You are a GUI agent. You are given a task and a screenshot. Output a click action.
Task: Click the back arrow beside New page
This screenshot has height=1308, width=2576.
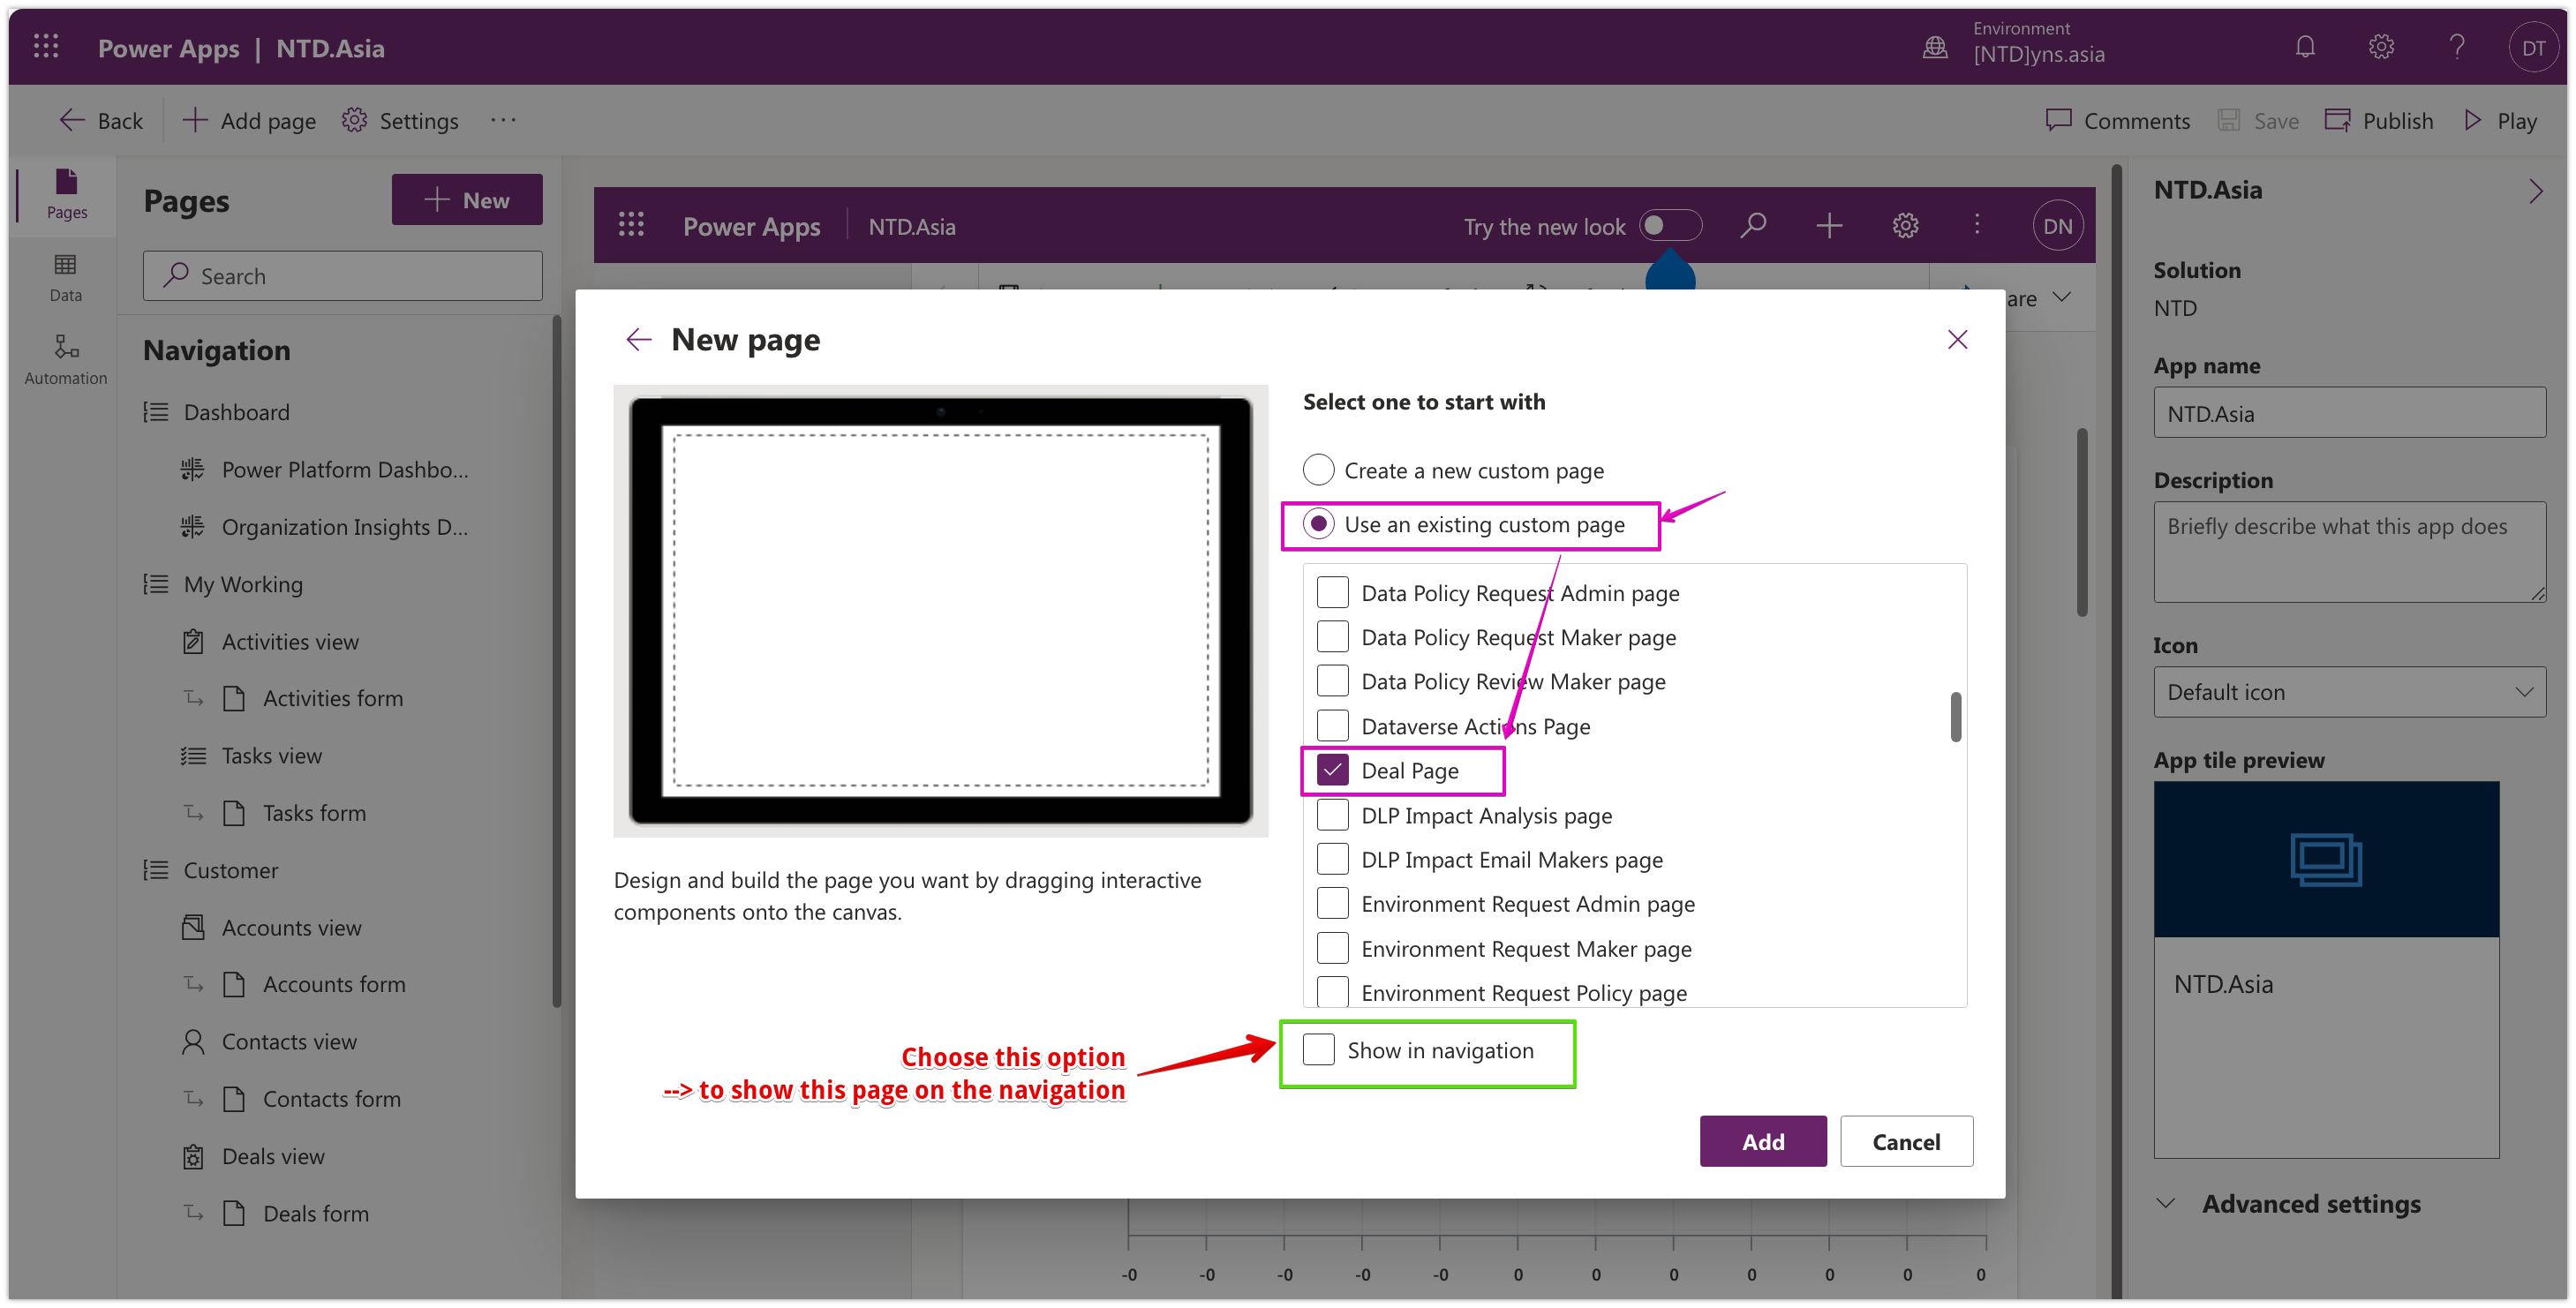pos(639,340)
